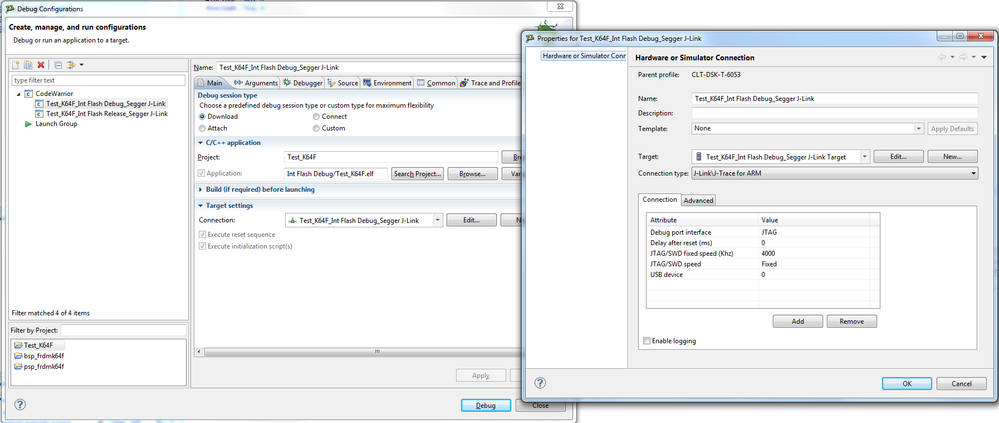This screenshot has height=423, width=999.
Task: Click the Search Project... button
Action: tap(417, 173)
